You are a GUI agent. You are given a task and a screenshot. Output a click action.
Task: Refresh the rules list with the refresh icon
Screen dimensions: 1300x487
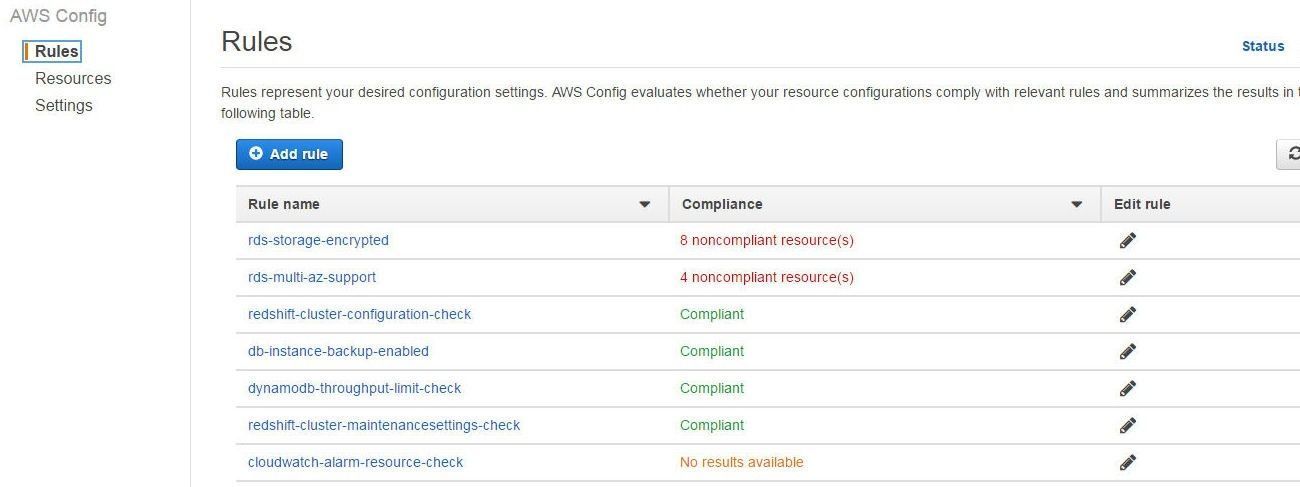[1290, 154]
